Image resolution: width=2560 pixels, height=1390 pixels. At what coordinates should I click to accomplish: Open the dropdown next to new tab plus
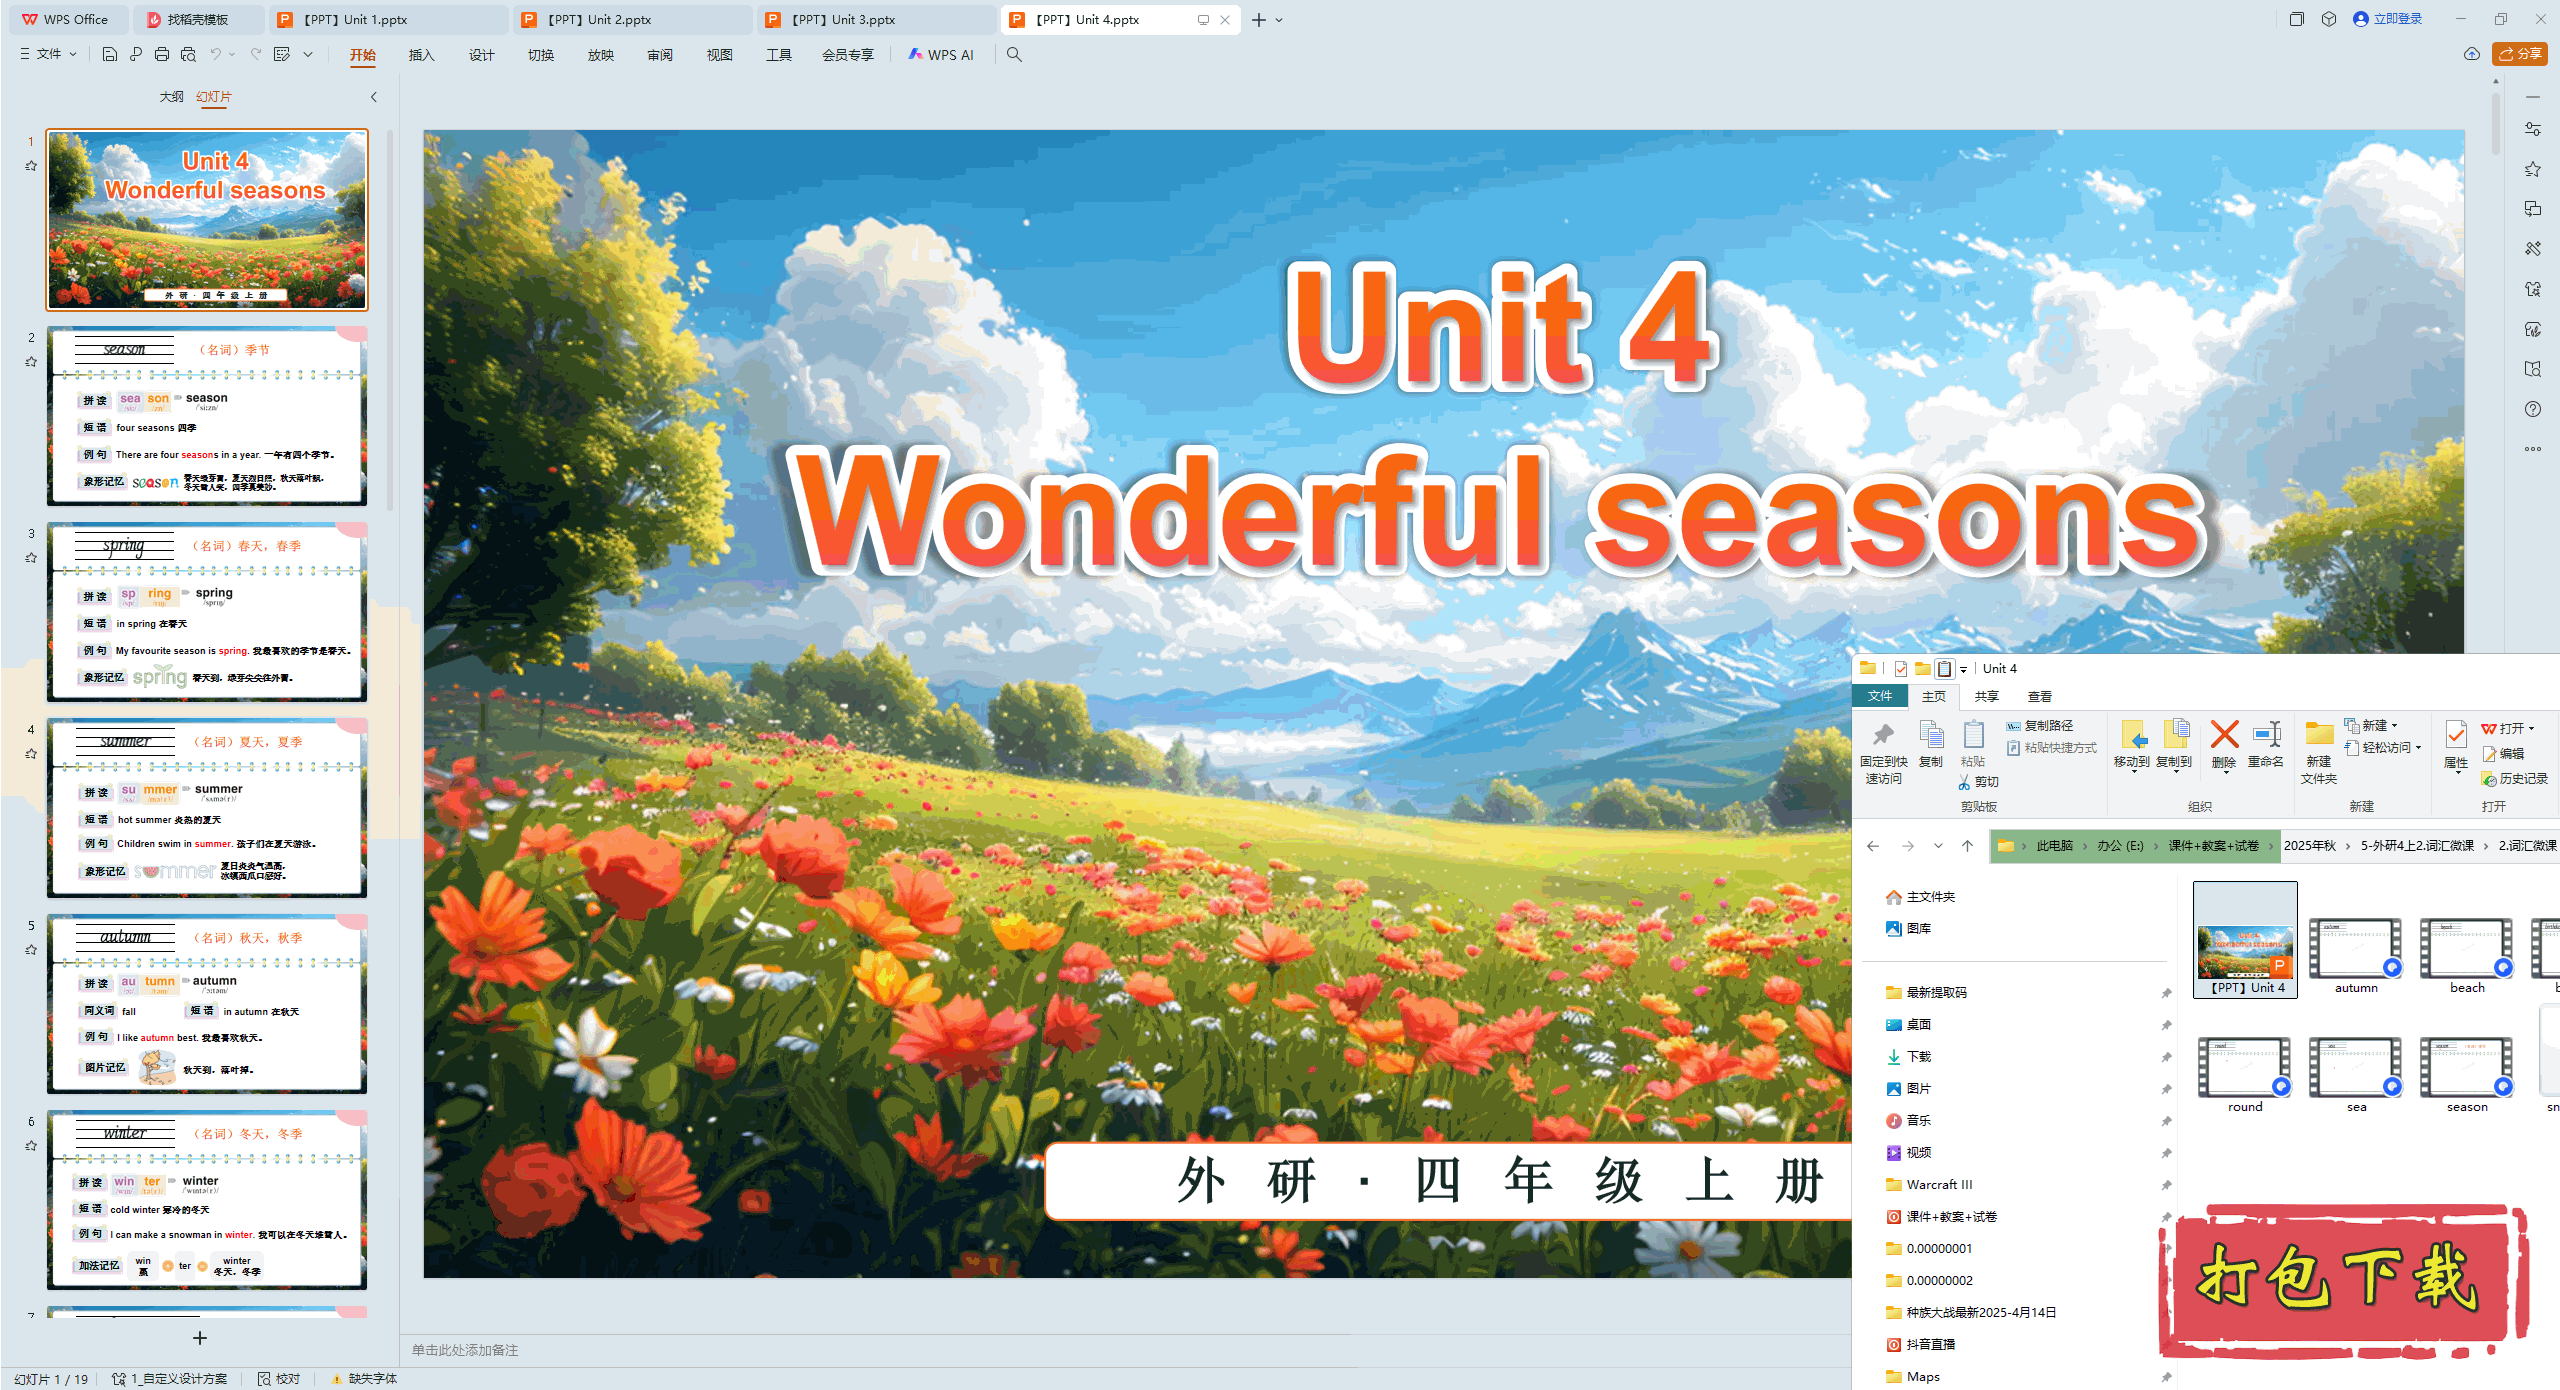1279,20
